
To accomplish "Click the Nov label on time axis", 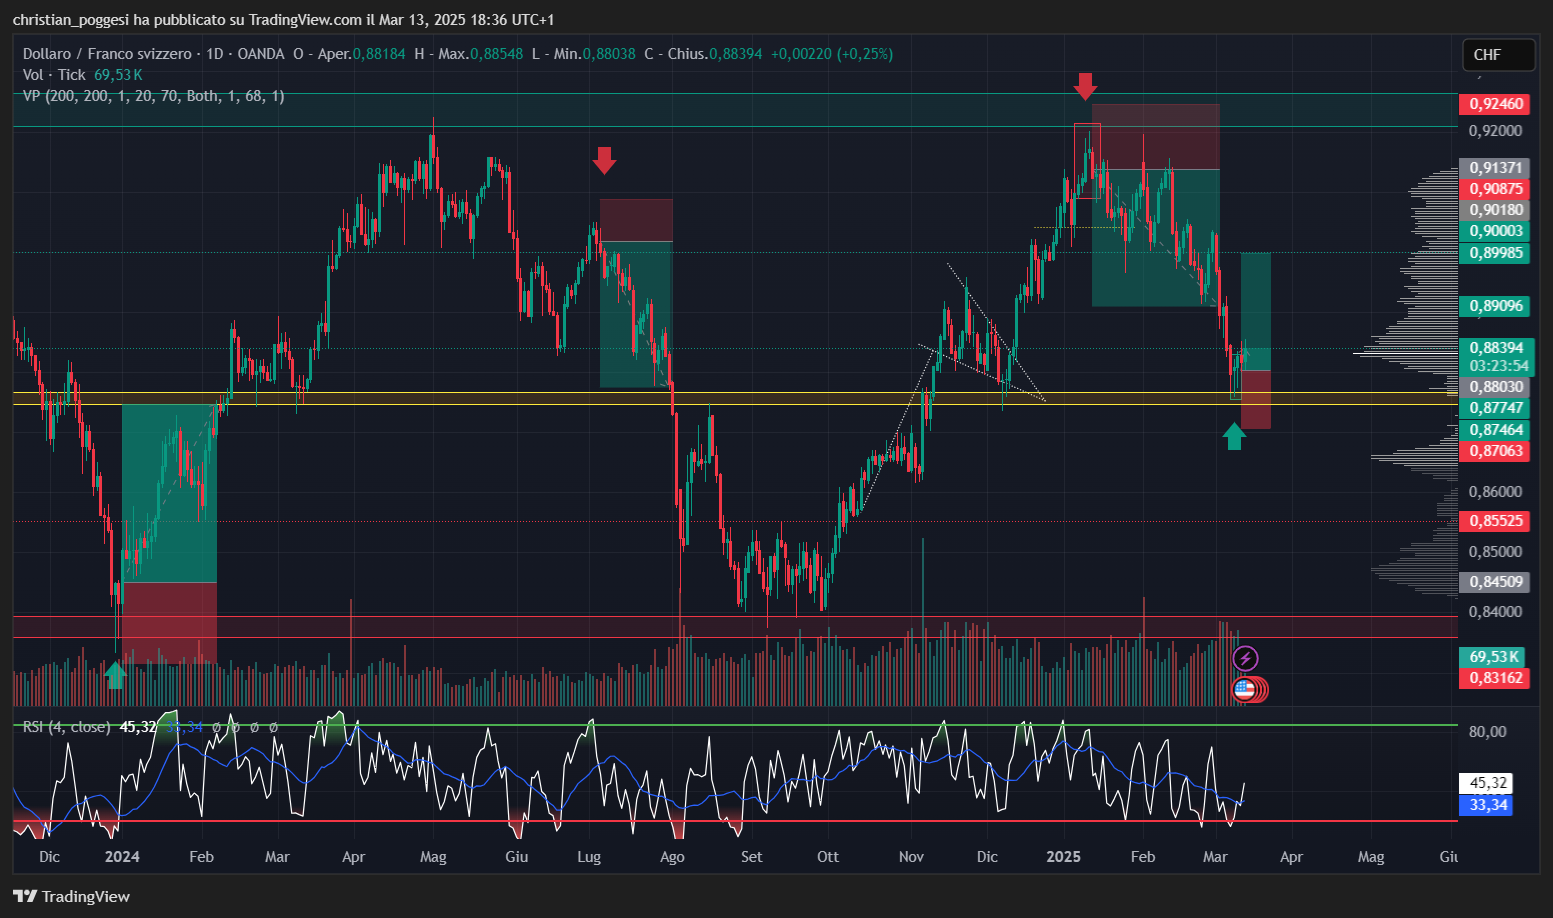I will [x=911, y=857].
